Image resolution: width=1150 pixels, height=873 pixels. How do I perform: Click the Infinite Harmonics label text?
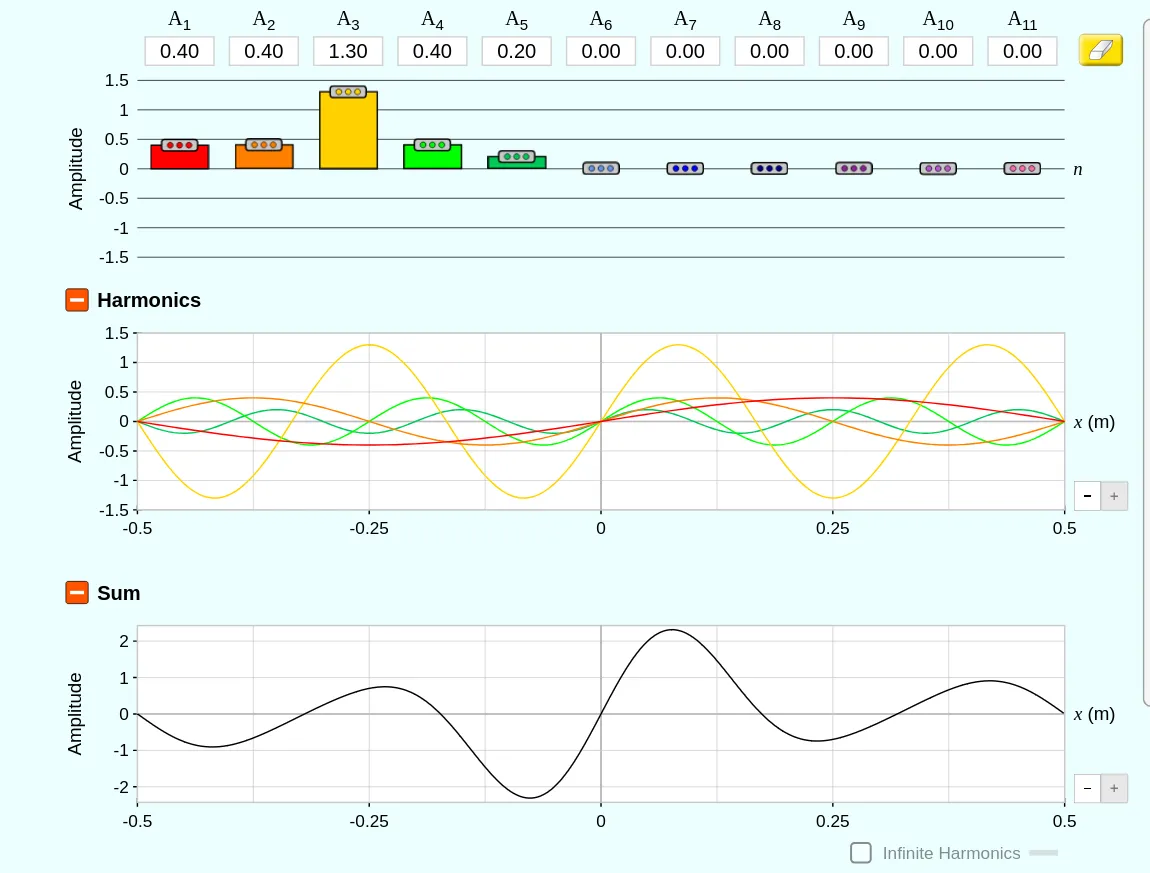[951, 853]
